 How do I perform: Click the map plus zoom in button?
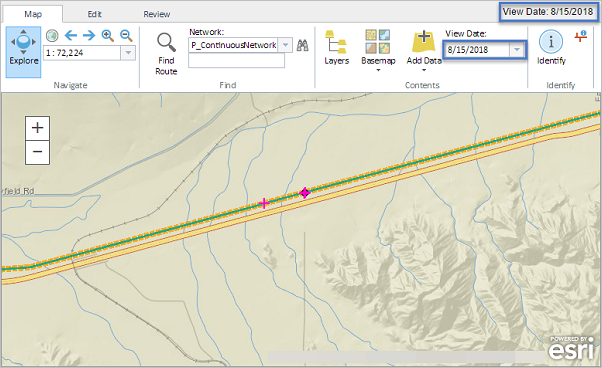click(x=37, y=128)
